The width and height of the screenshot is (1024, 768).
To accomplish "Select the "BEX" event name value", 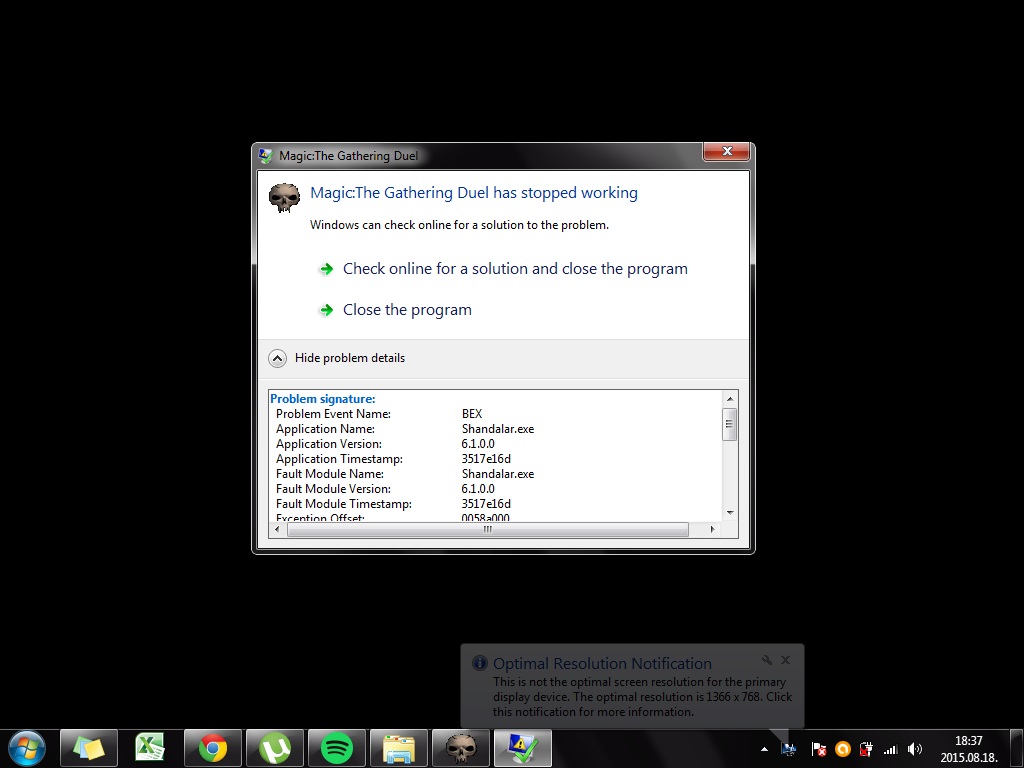I will pos(472,414).
